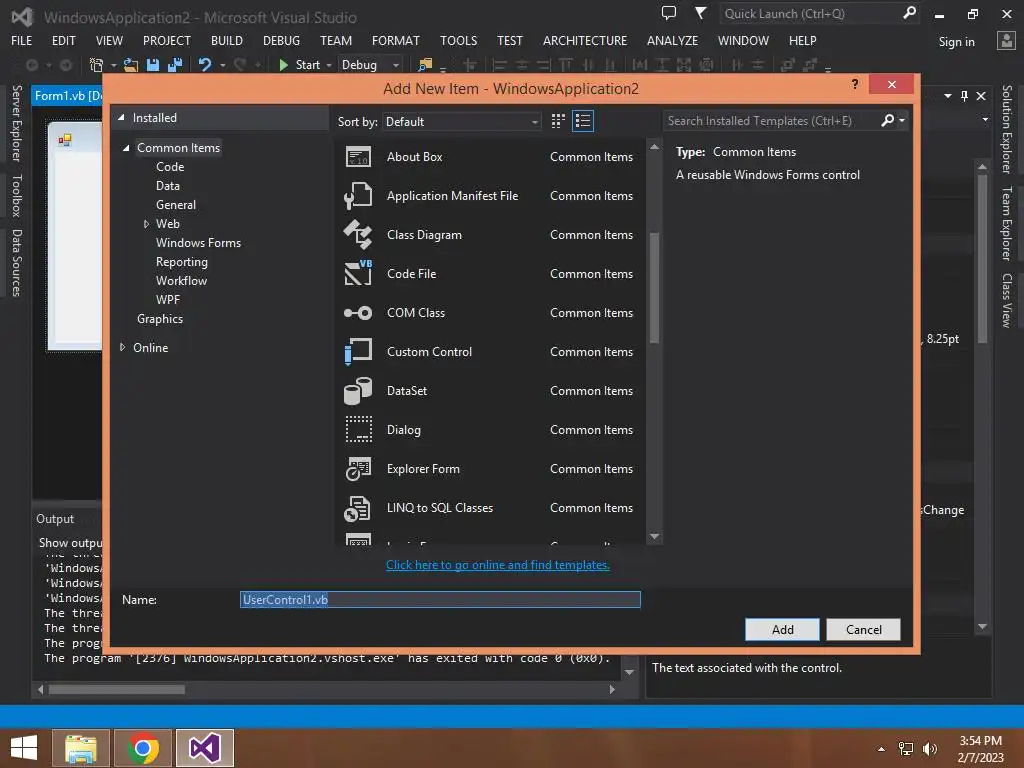This screenshot has width=1024, height=768.
Task: Select the WPF category
Action: pos(168,300)
